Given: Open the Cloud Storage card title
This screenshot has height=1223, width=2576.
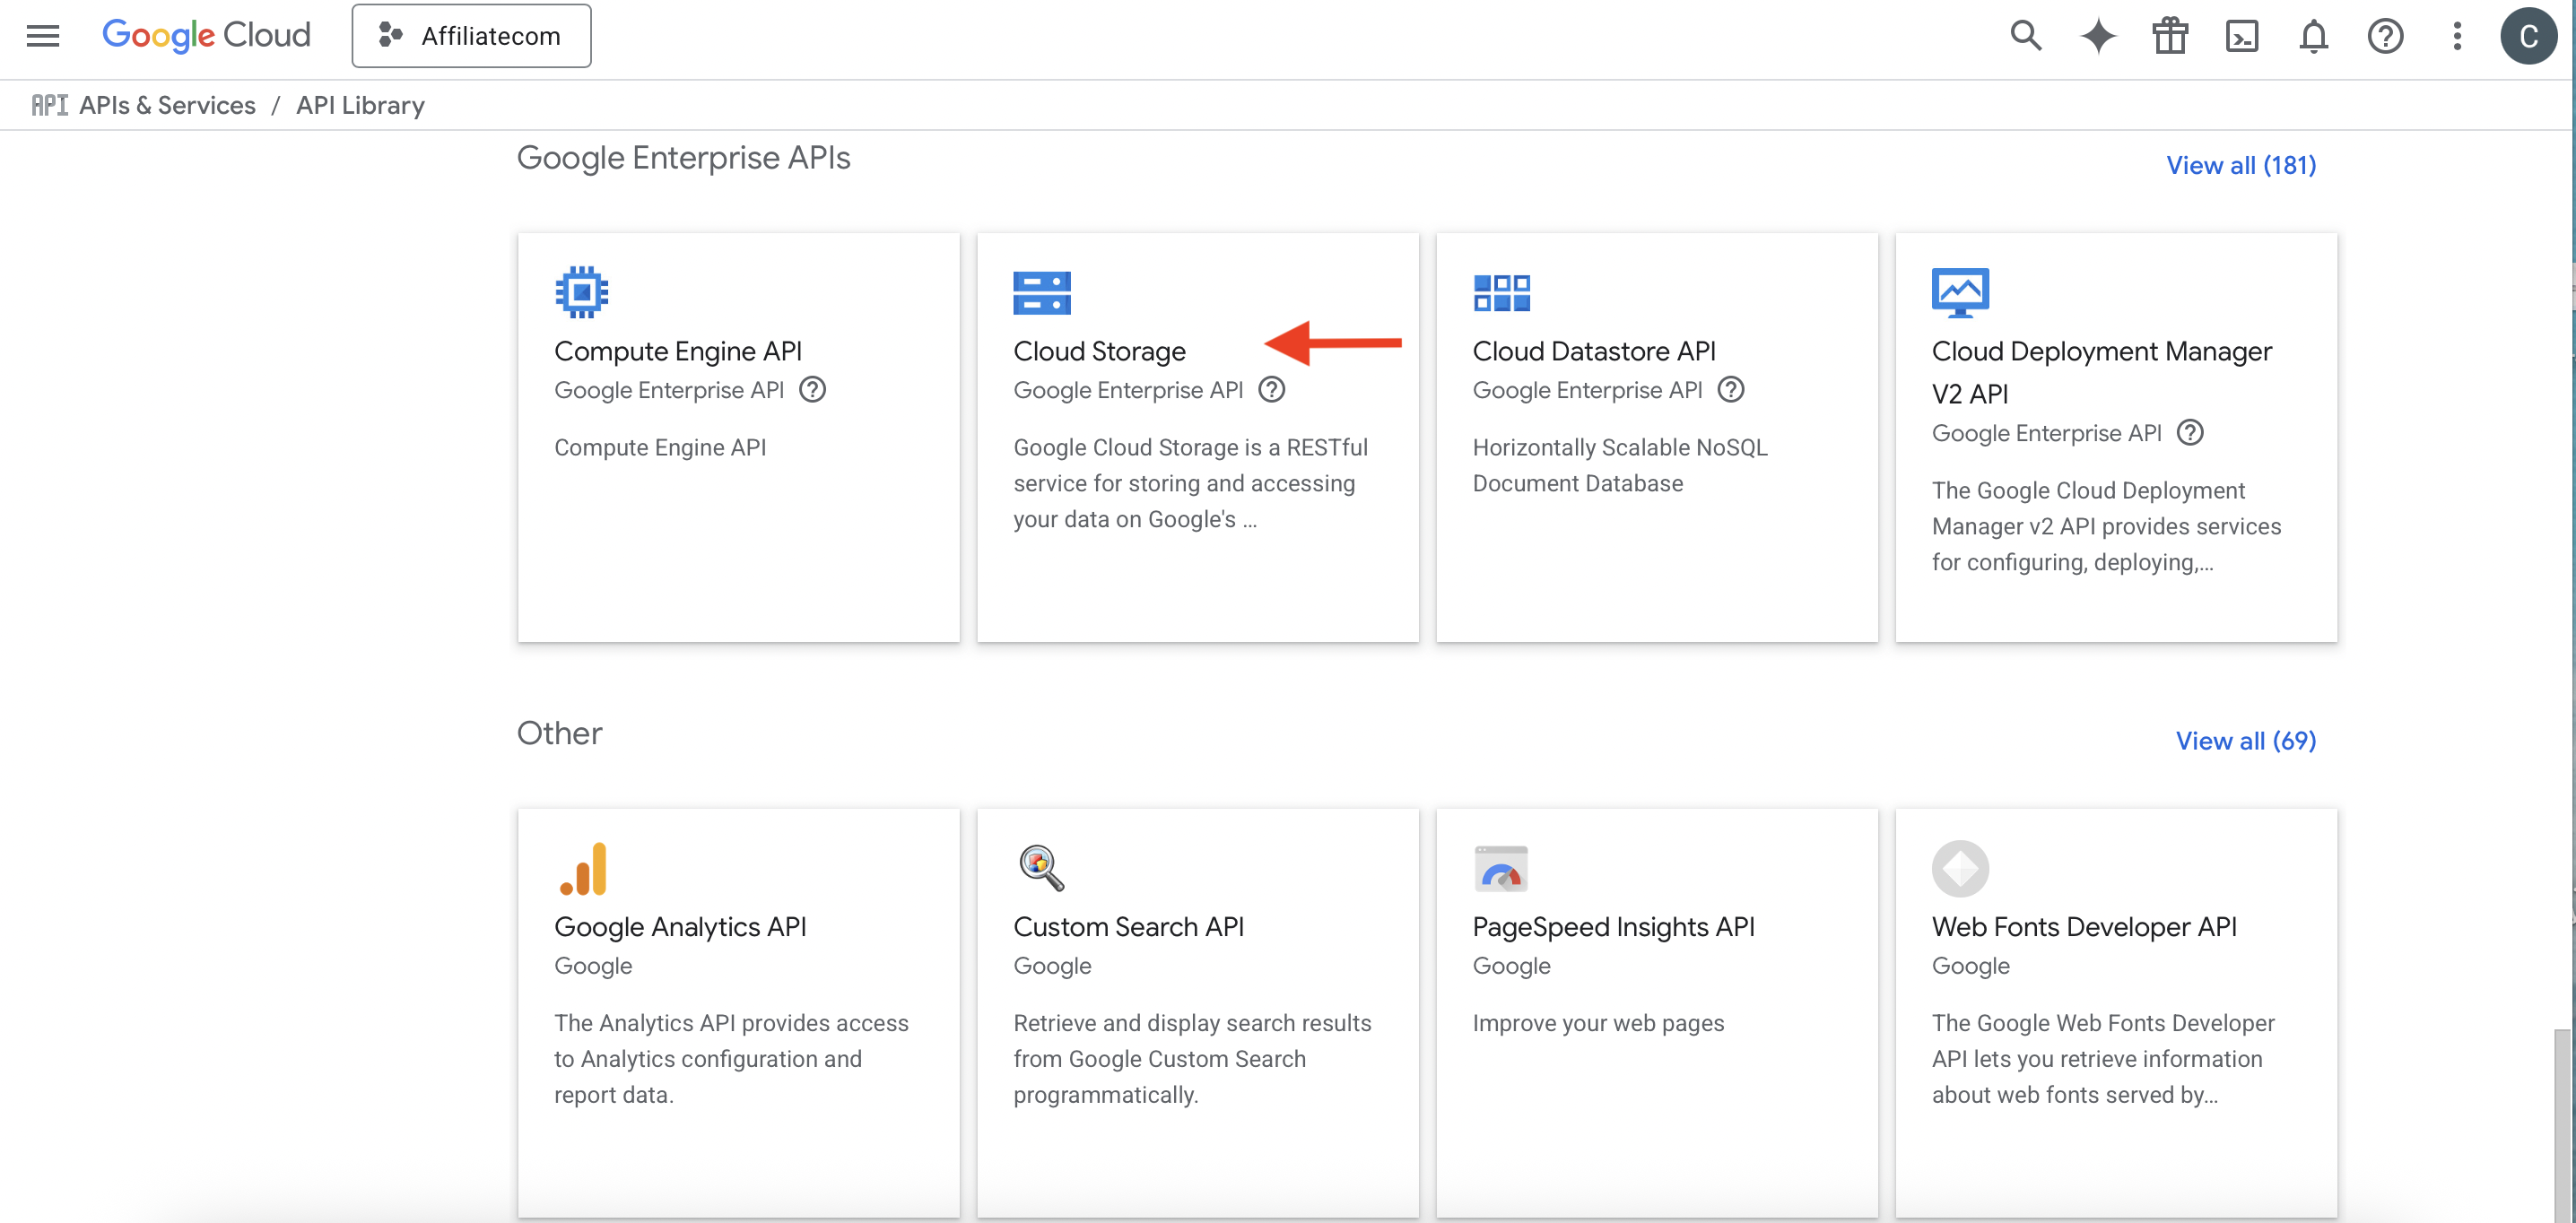Looking at the screenshot, I should [1099, 351].
